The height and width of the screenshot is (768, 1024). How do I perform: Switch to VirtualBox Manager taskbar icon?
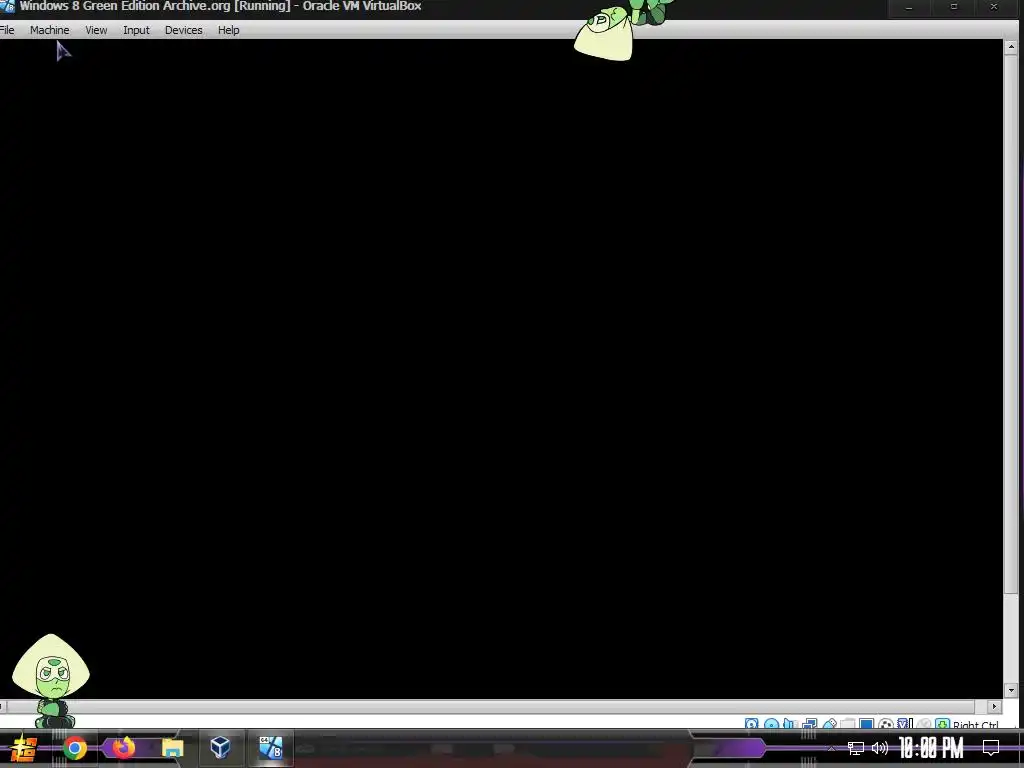click(x=220, y=747)
